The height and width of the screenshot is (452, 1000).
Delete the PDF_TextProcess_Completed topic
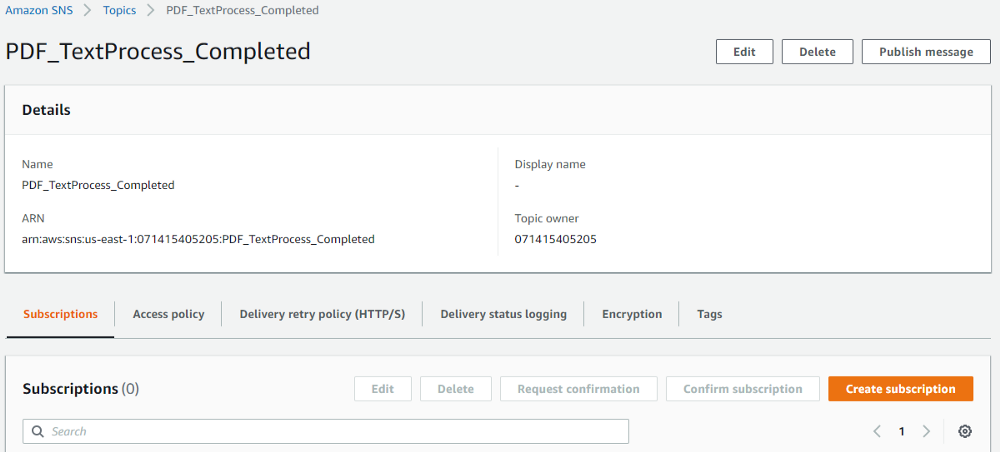pyautogui.click(x=817, y=52)
